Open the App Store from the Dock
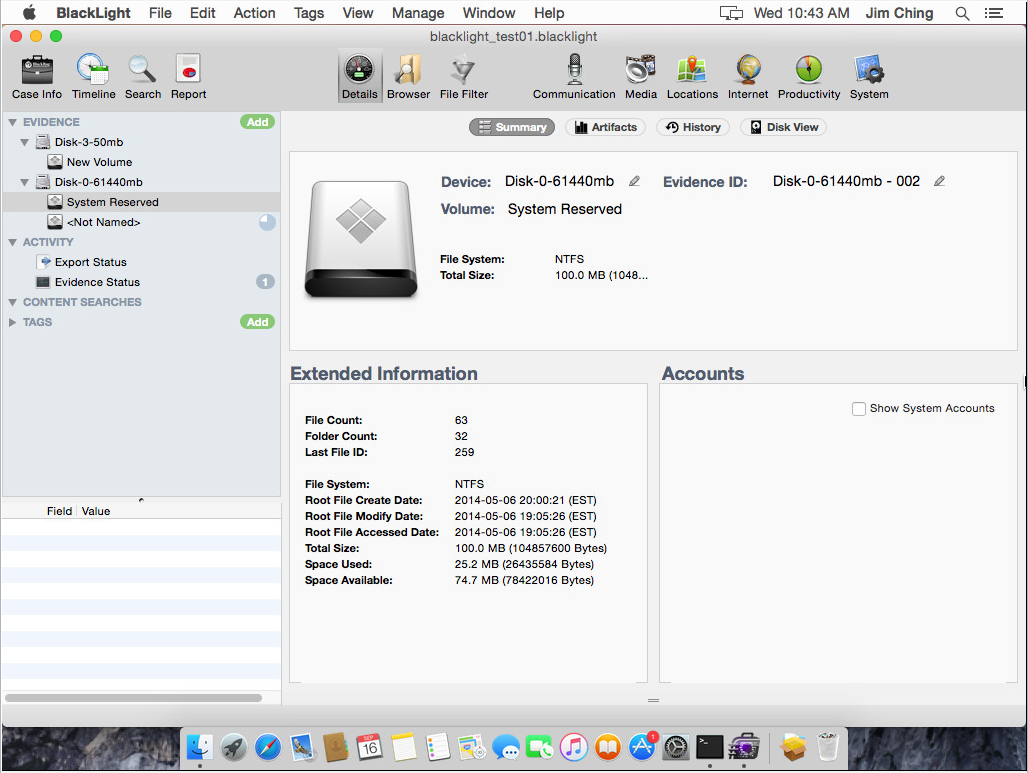This screenshot has width=1028, height=773. (x=641, y=747)
